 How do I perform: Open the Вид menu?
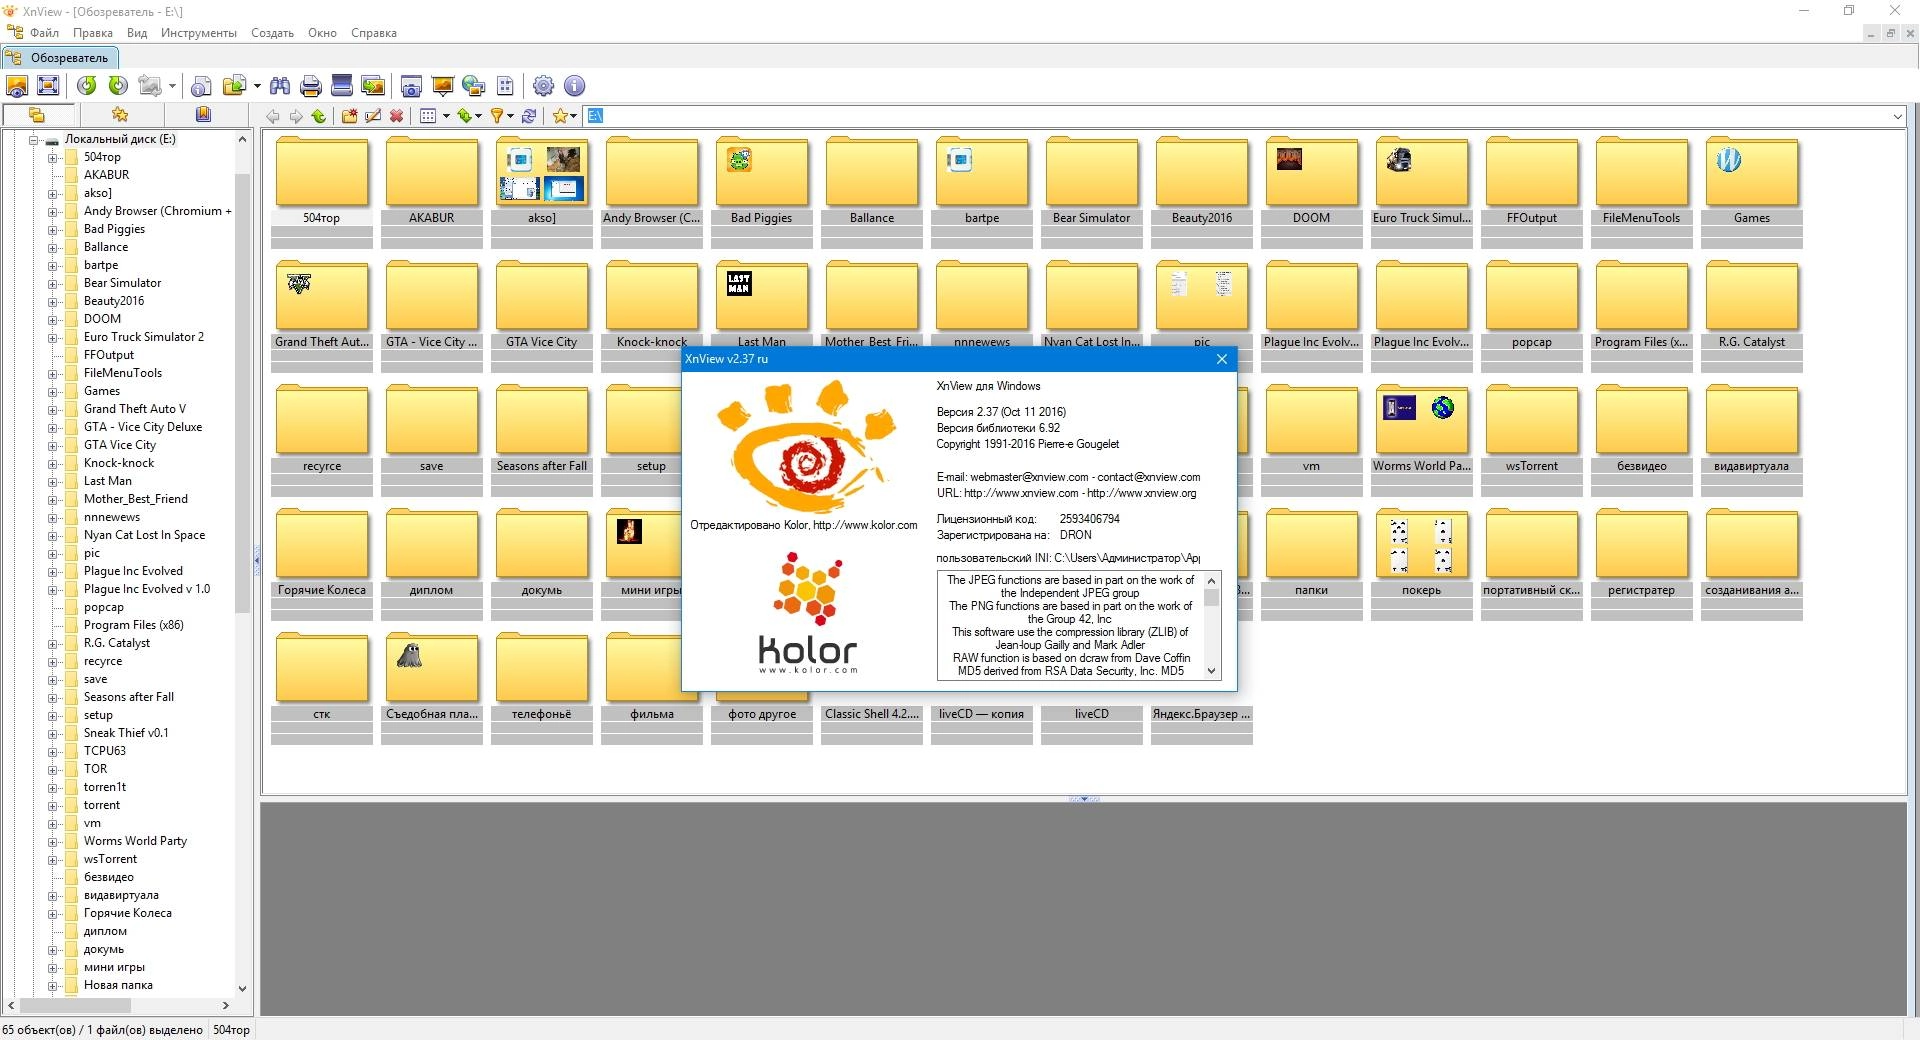pyautogui.click(x=137, y=33)
